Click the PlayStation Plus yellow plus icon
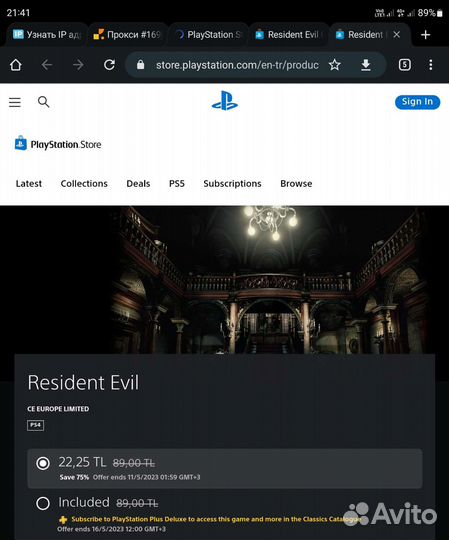This screenshot has width=449, height=540. click(63, 519)
